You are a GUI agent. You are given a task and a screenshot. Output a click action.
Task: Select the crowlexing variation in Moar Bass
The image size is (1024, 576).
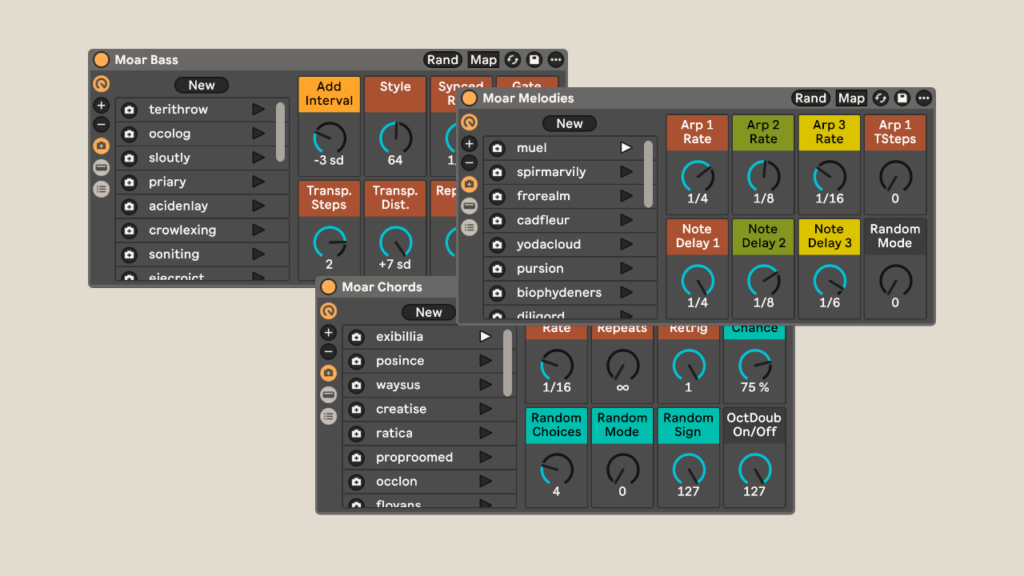[x=182, y=230]
